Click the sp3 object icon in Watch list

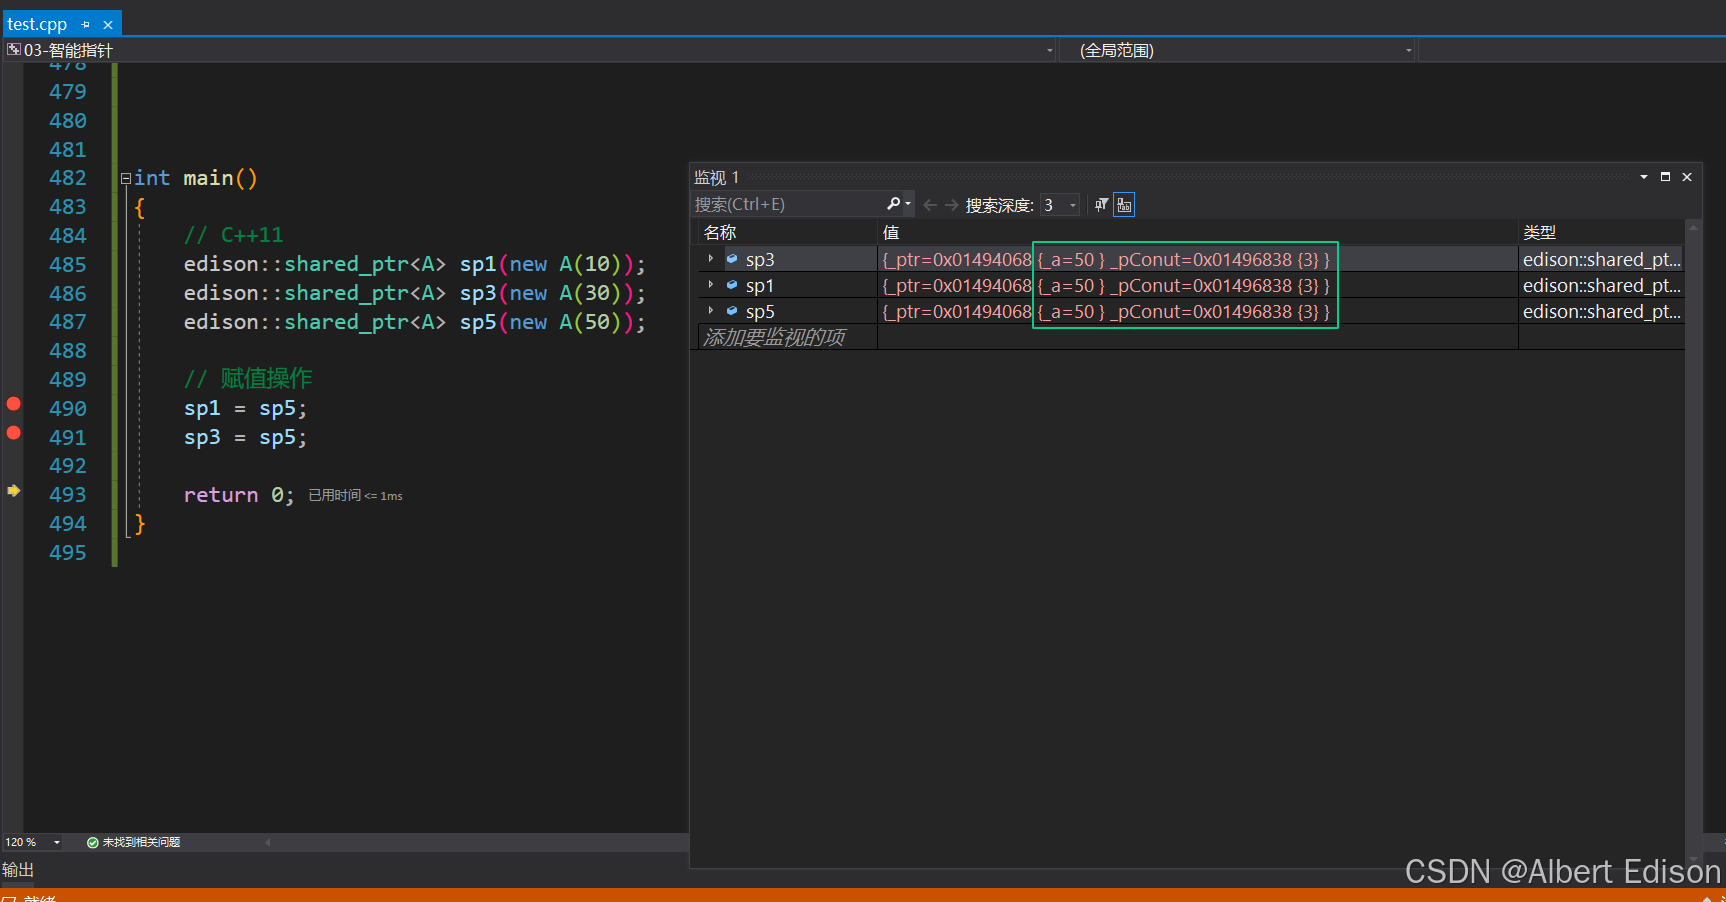732,259
